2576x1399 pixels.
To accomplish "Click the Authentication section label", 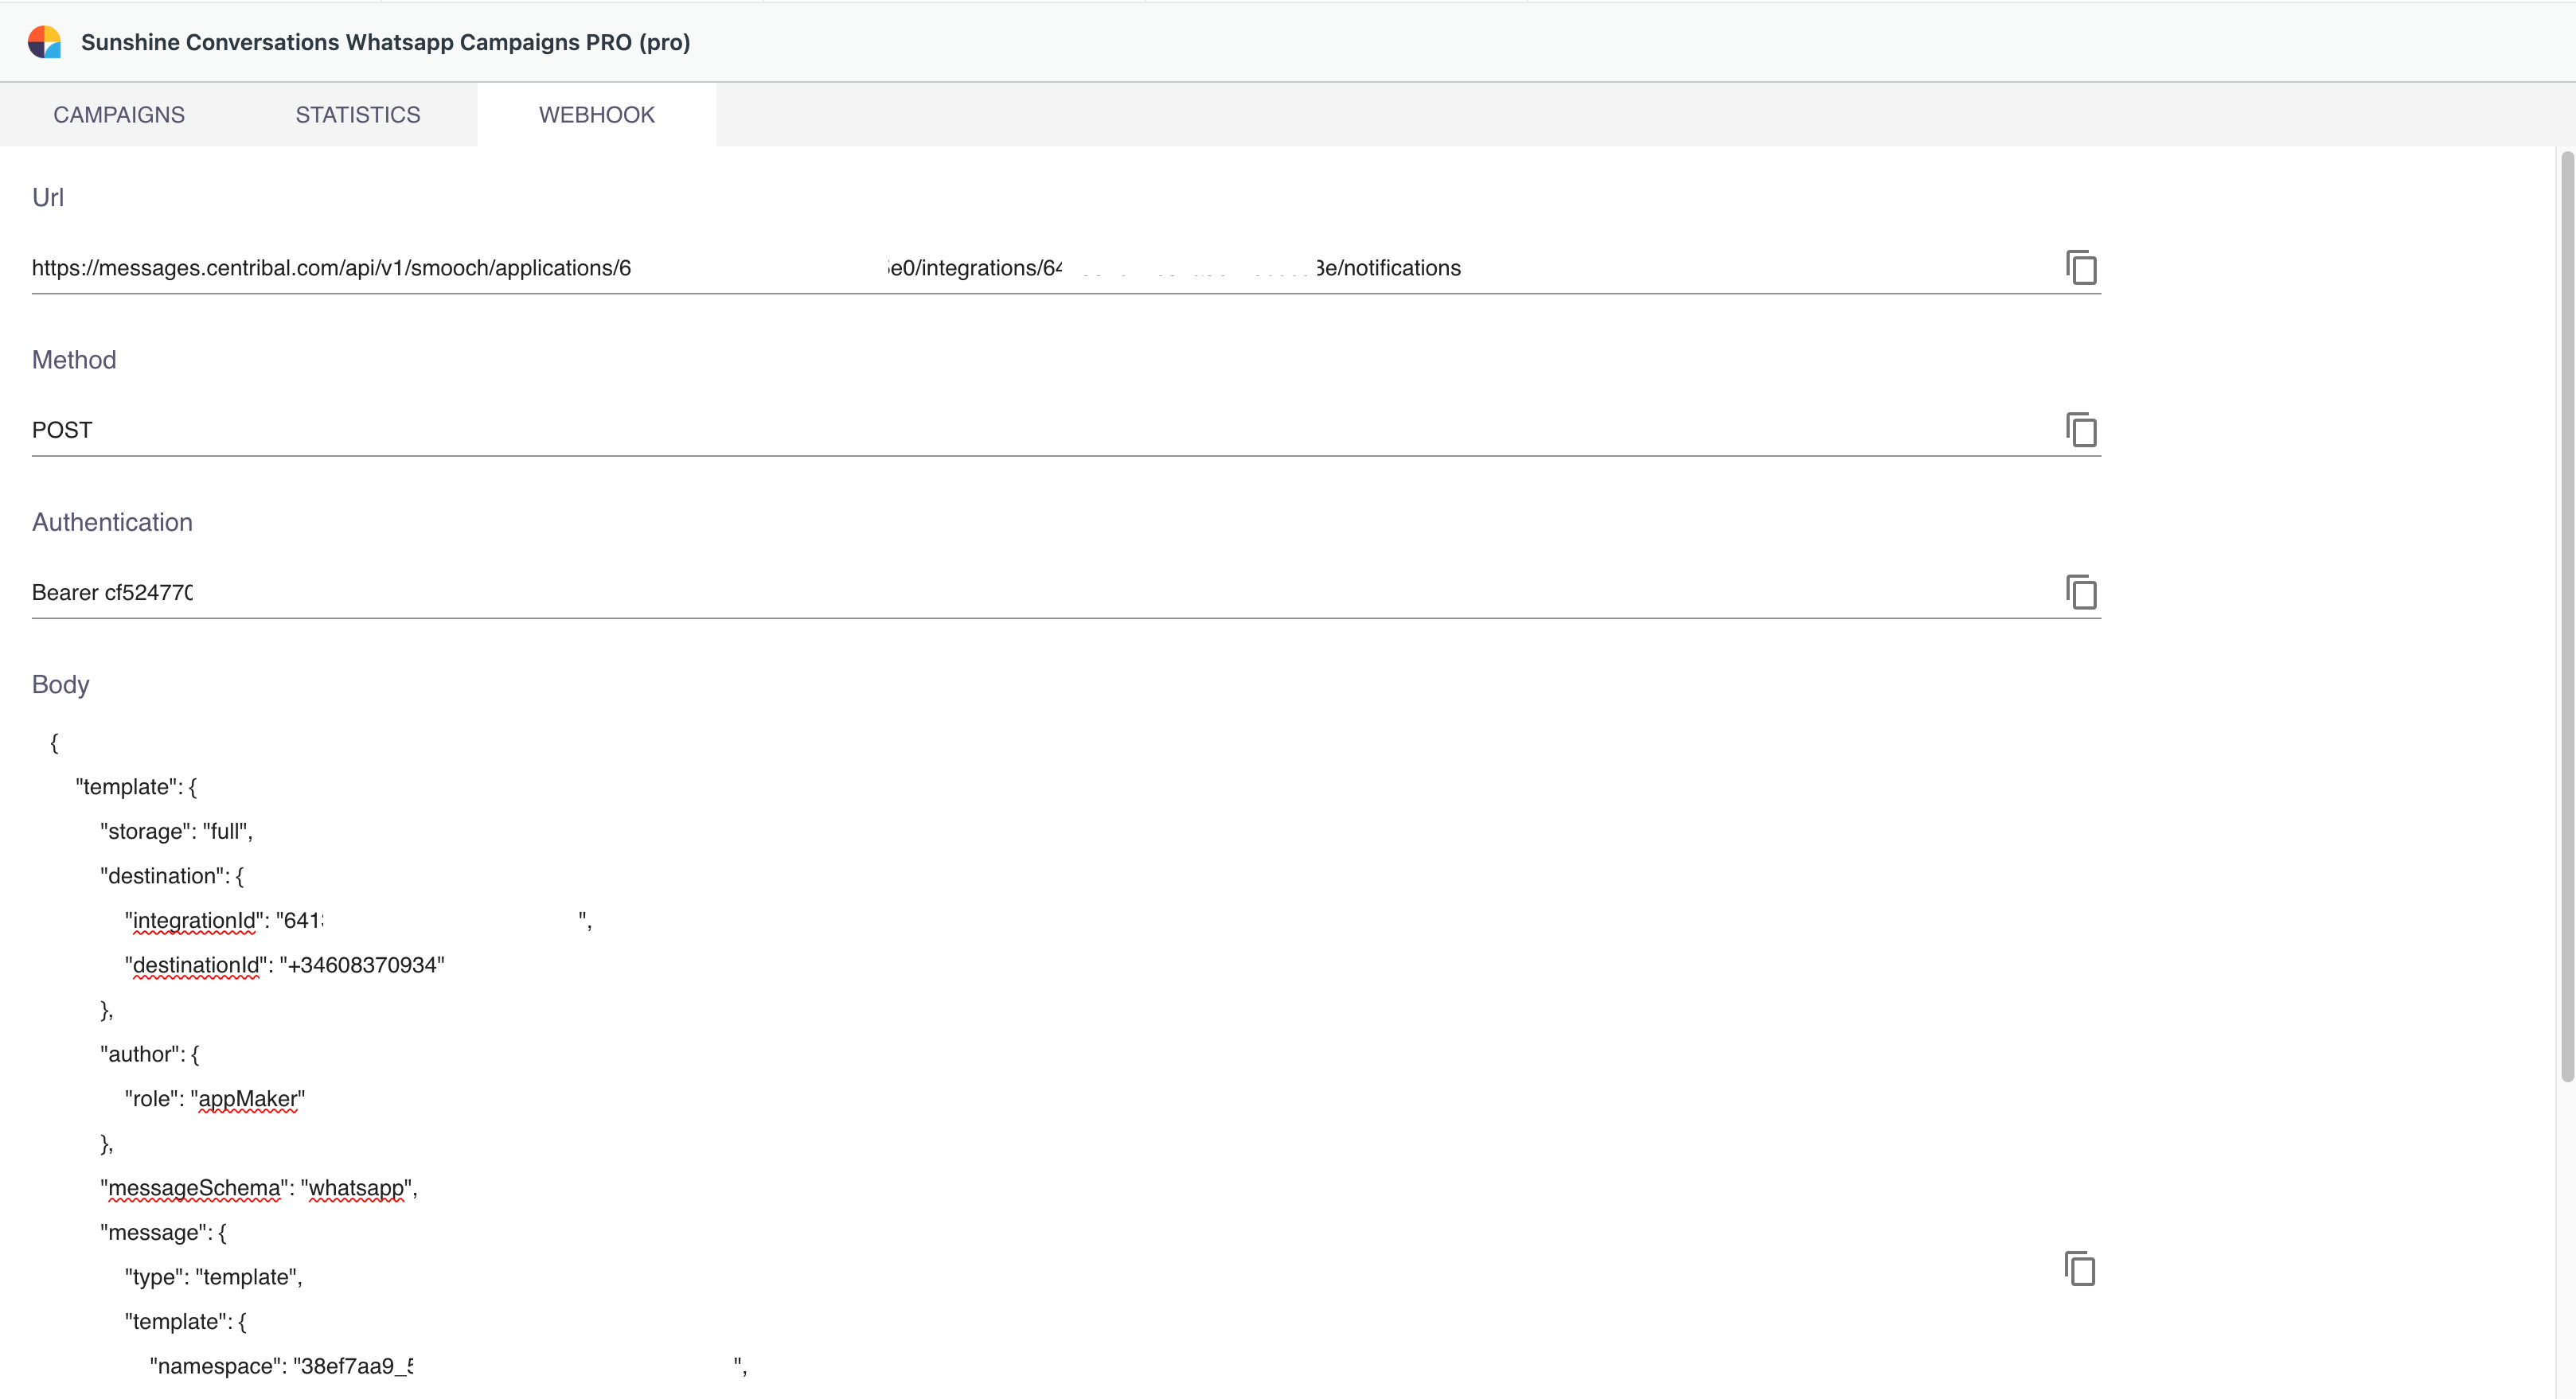I will pyautogui.click(x=112, y=522).
